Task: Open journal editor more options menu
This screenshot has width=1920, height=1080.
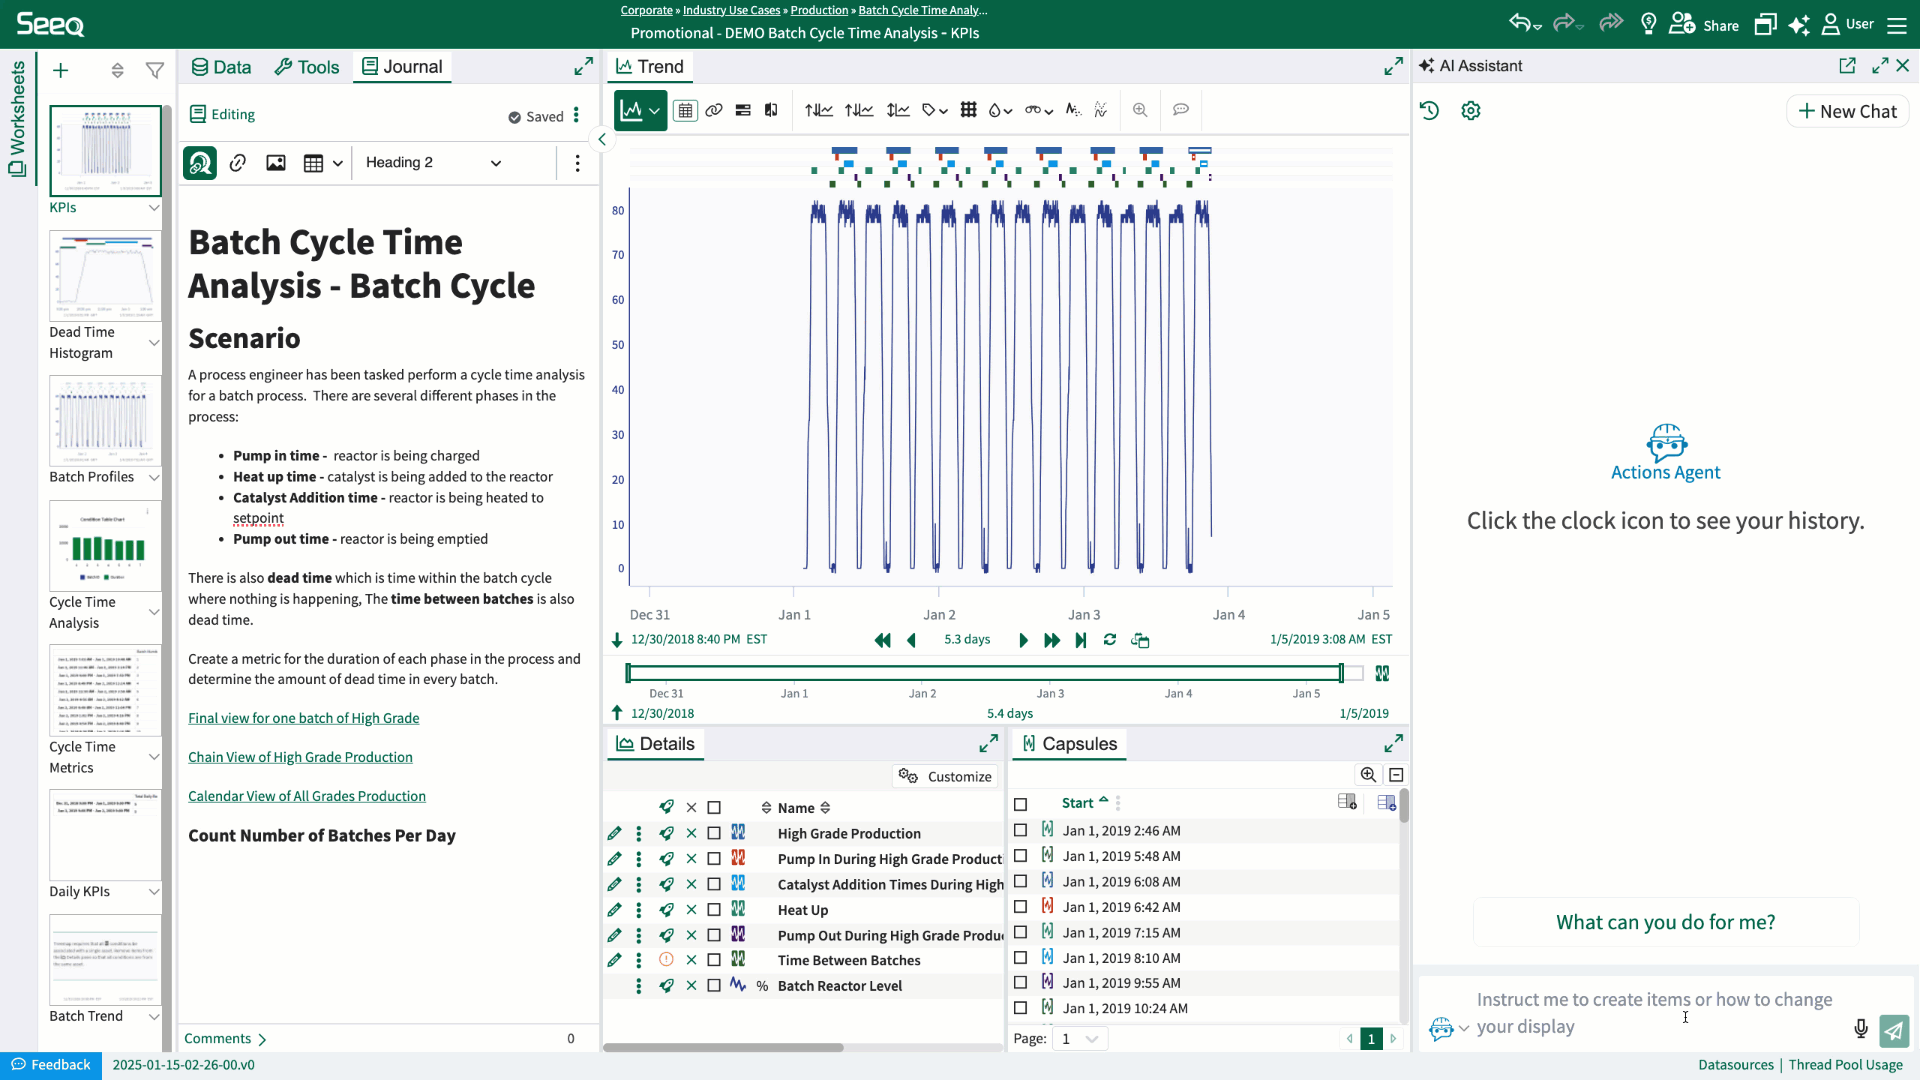Action: (577, 163)
